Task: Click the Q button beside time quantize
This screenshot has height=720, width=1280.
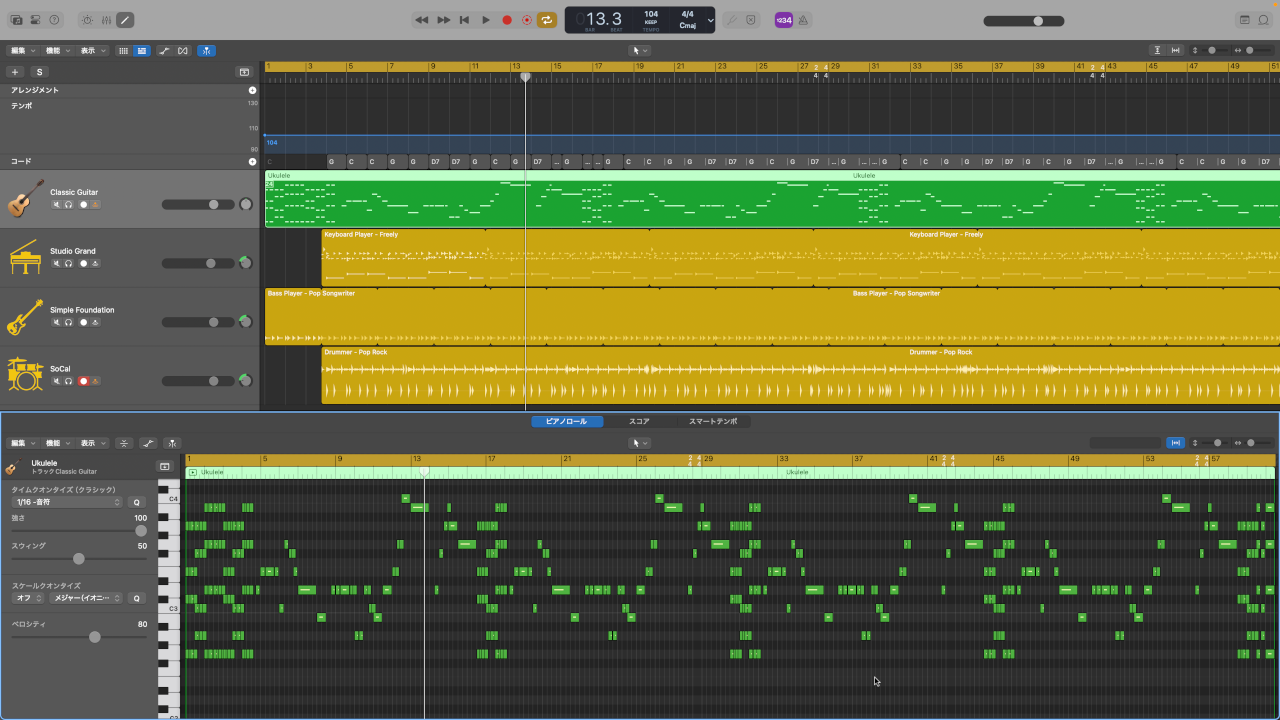Action: [137, 502]
